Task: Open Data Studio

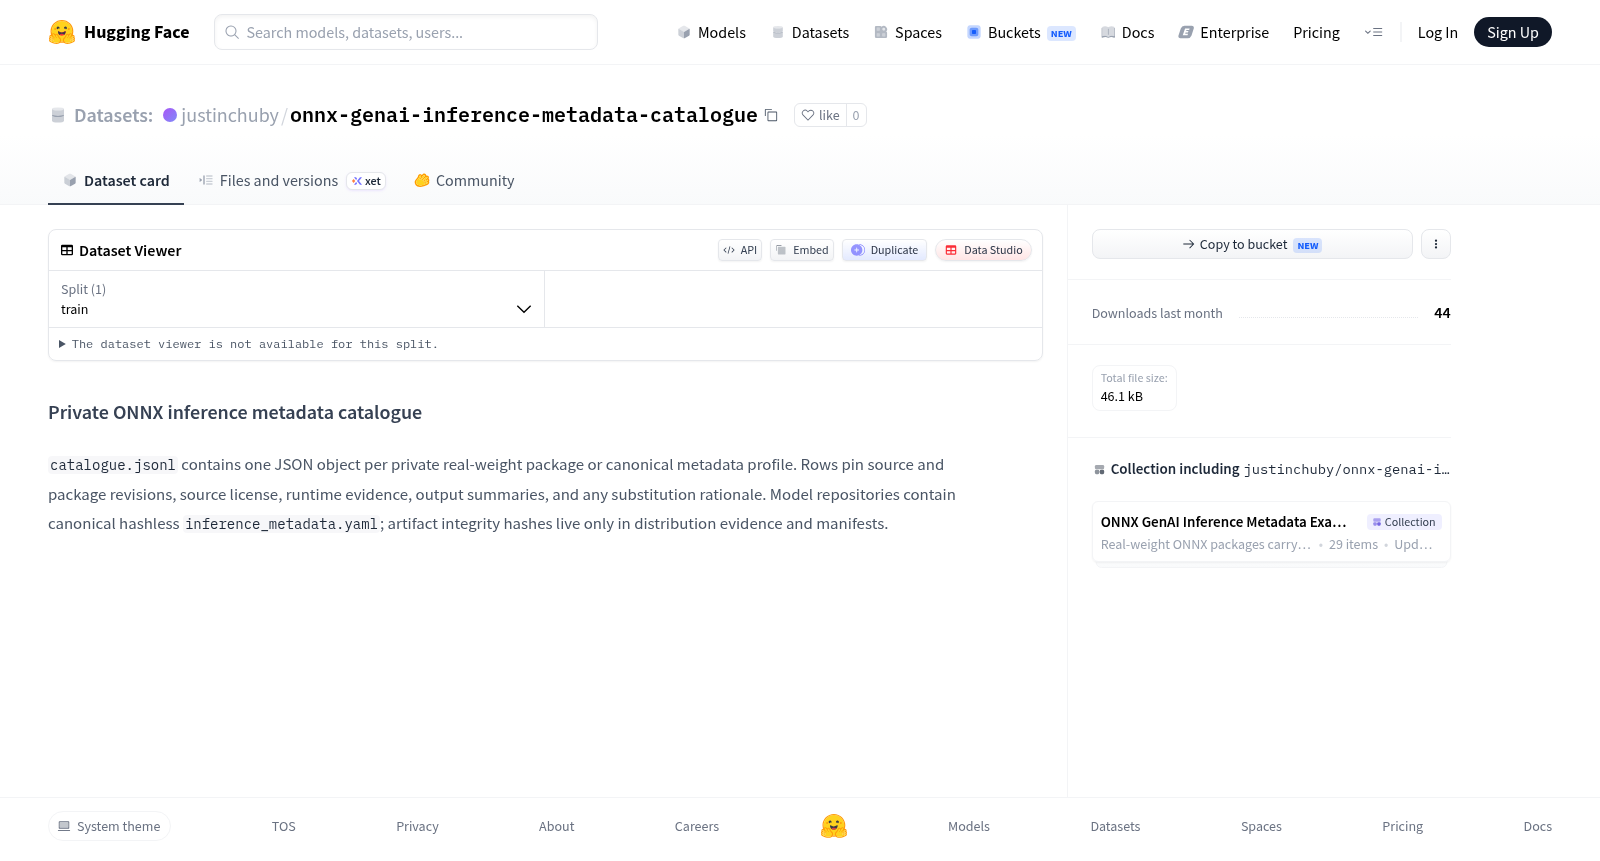Action: pos(983,250)
